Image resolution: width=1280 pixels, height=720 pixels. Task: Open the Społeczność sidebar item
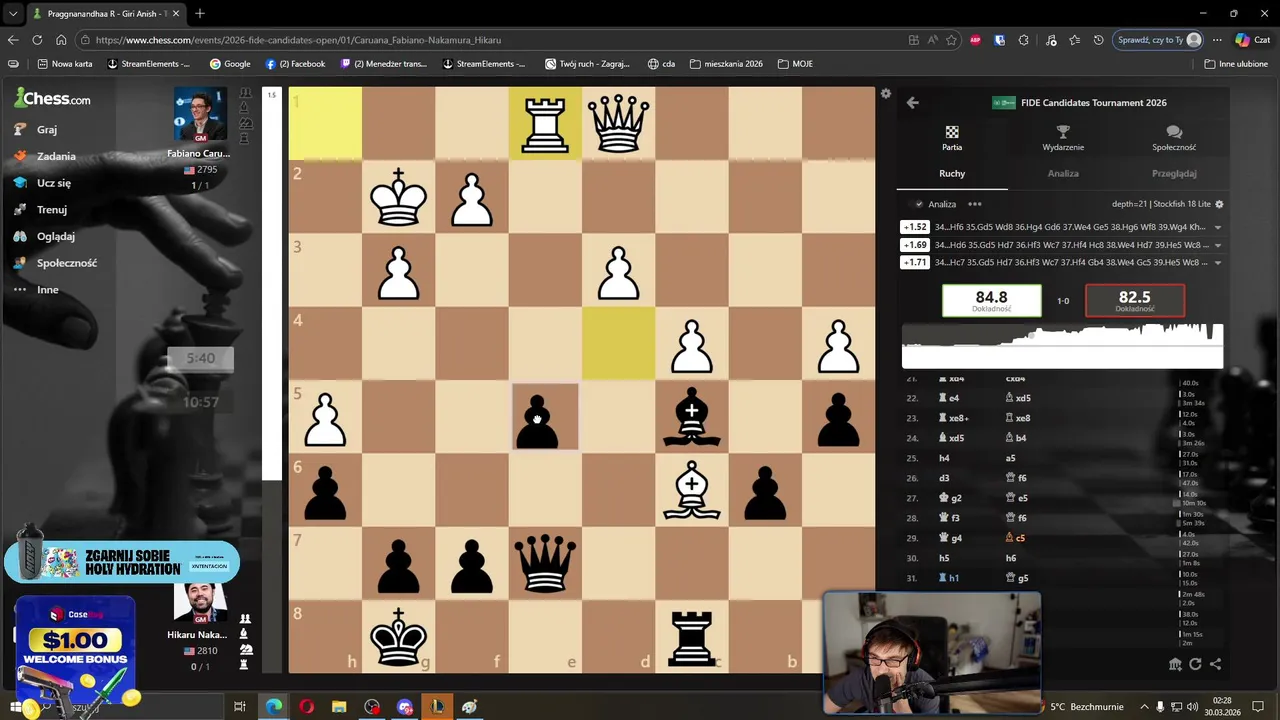(x=54, y=263)
